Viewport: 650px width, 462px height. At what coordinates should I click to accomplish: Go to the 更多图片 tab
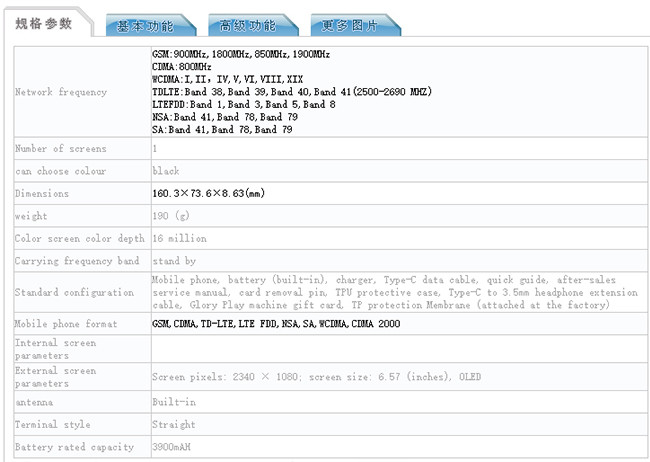(x=351, y=26)
